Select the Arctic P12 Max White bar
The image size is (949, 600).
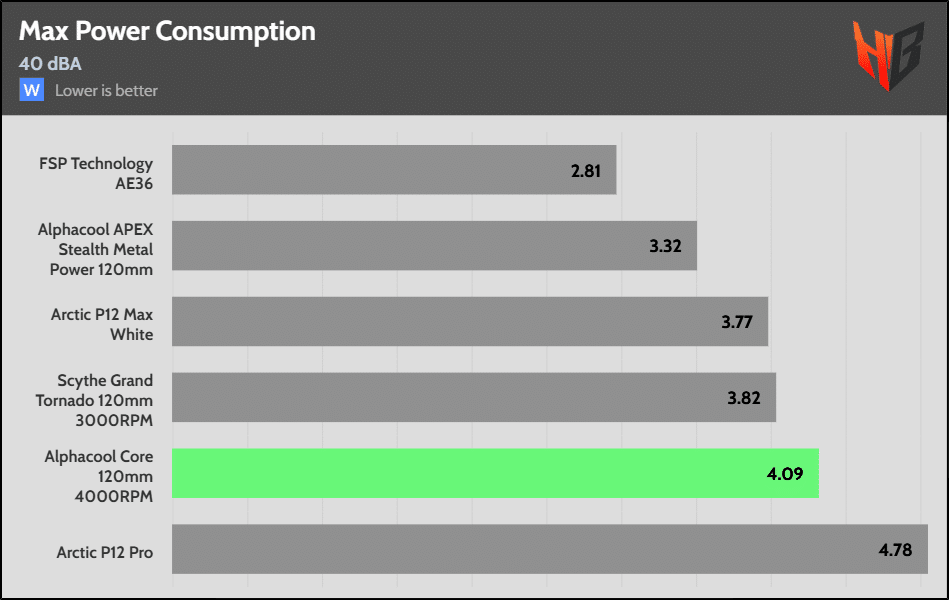point(470,322)
